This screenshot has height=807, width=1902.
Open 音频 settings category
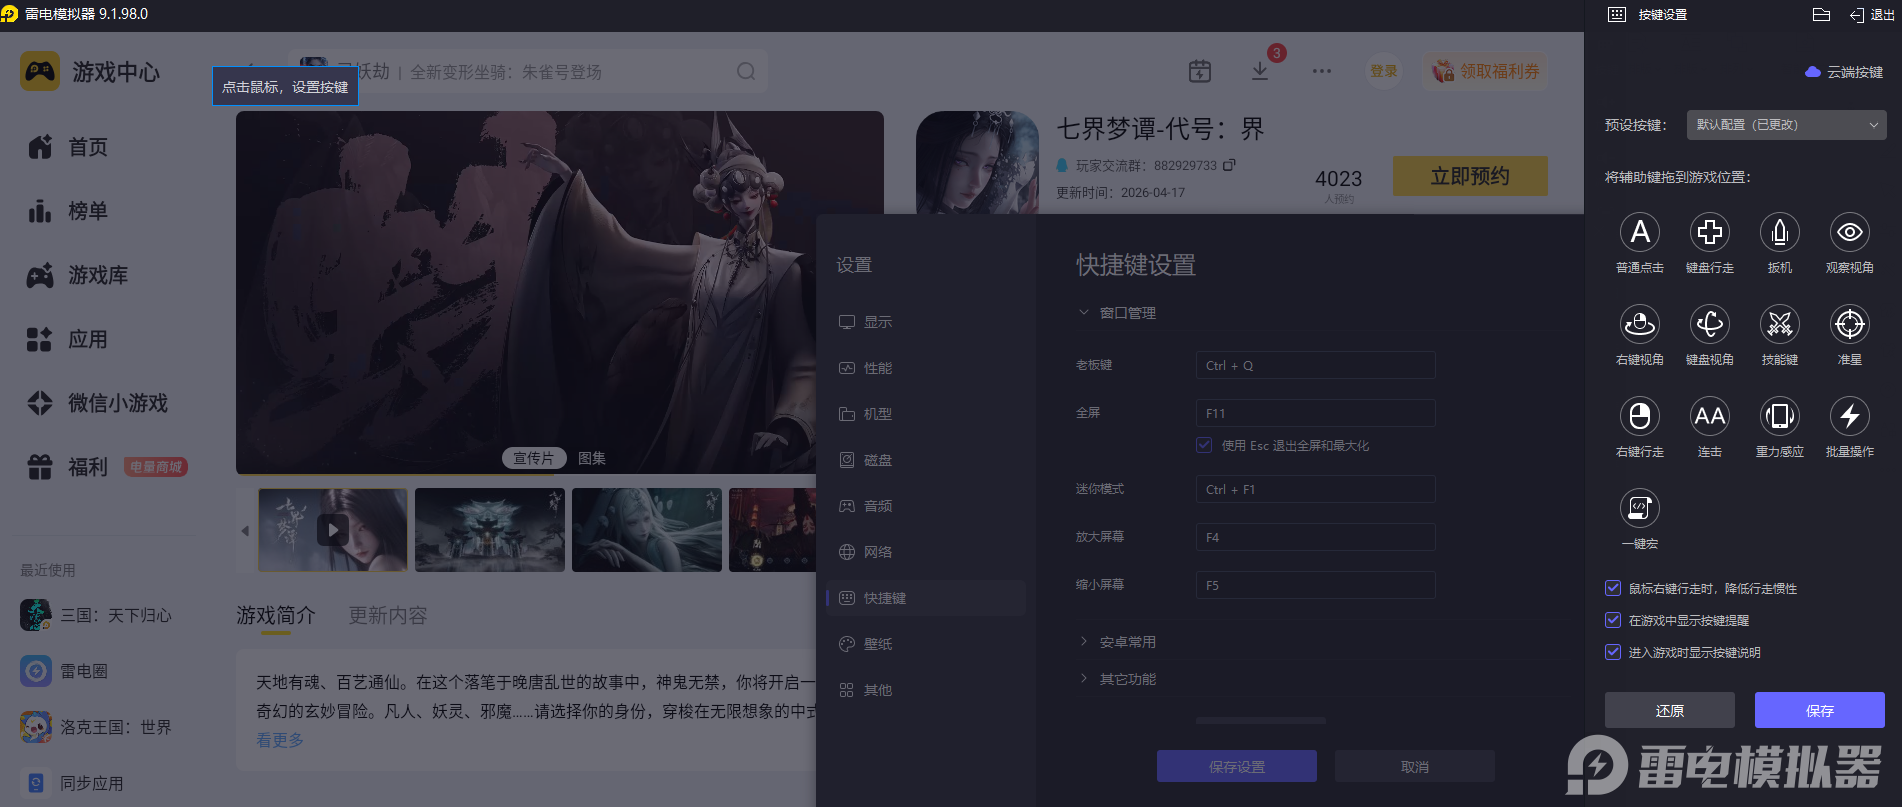pos(926,506)
